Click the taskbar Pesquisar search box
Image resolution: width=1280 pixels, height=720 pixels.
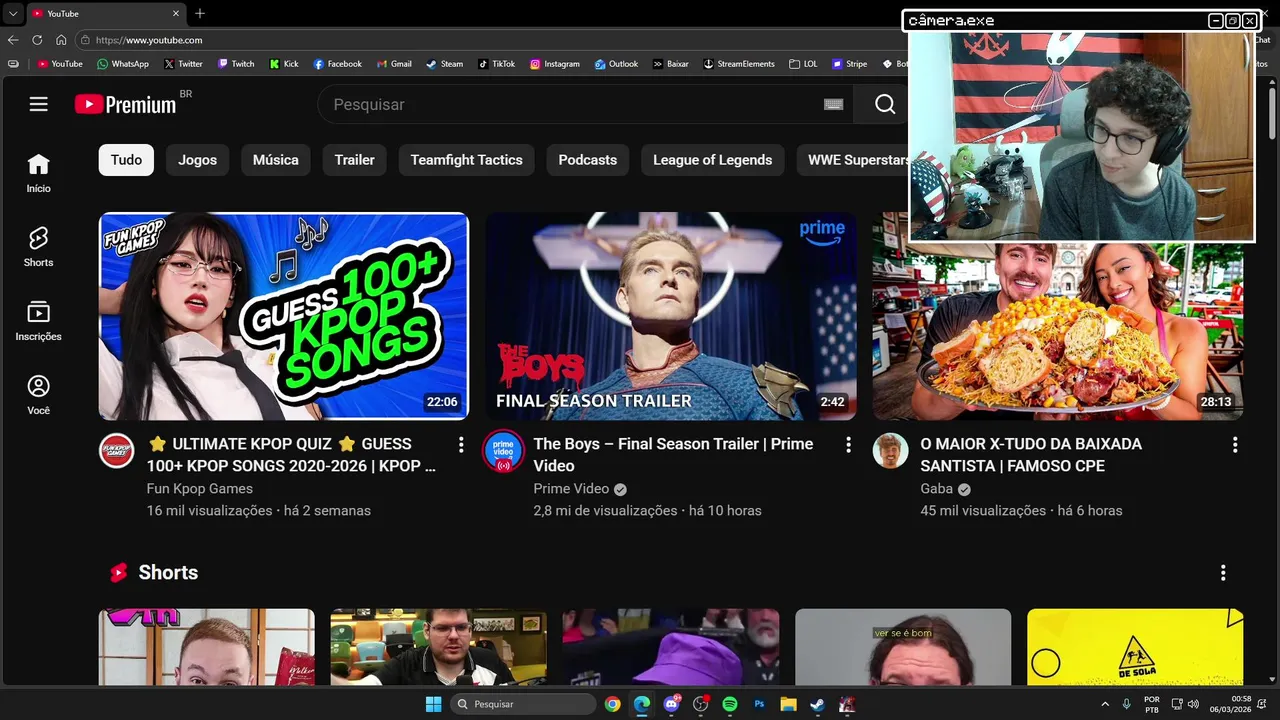point(524,704)
